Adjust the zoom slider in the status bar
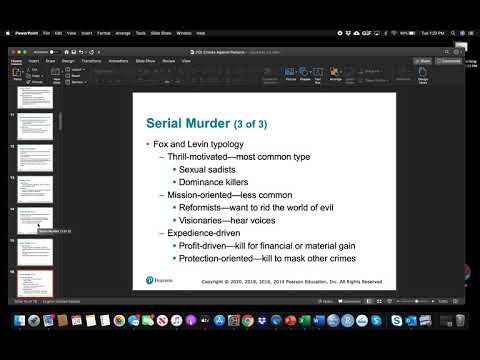Viewport: 480px width, 360px height. [415, 301]
